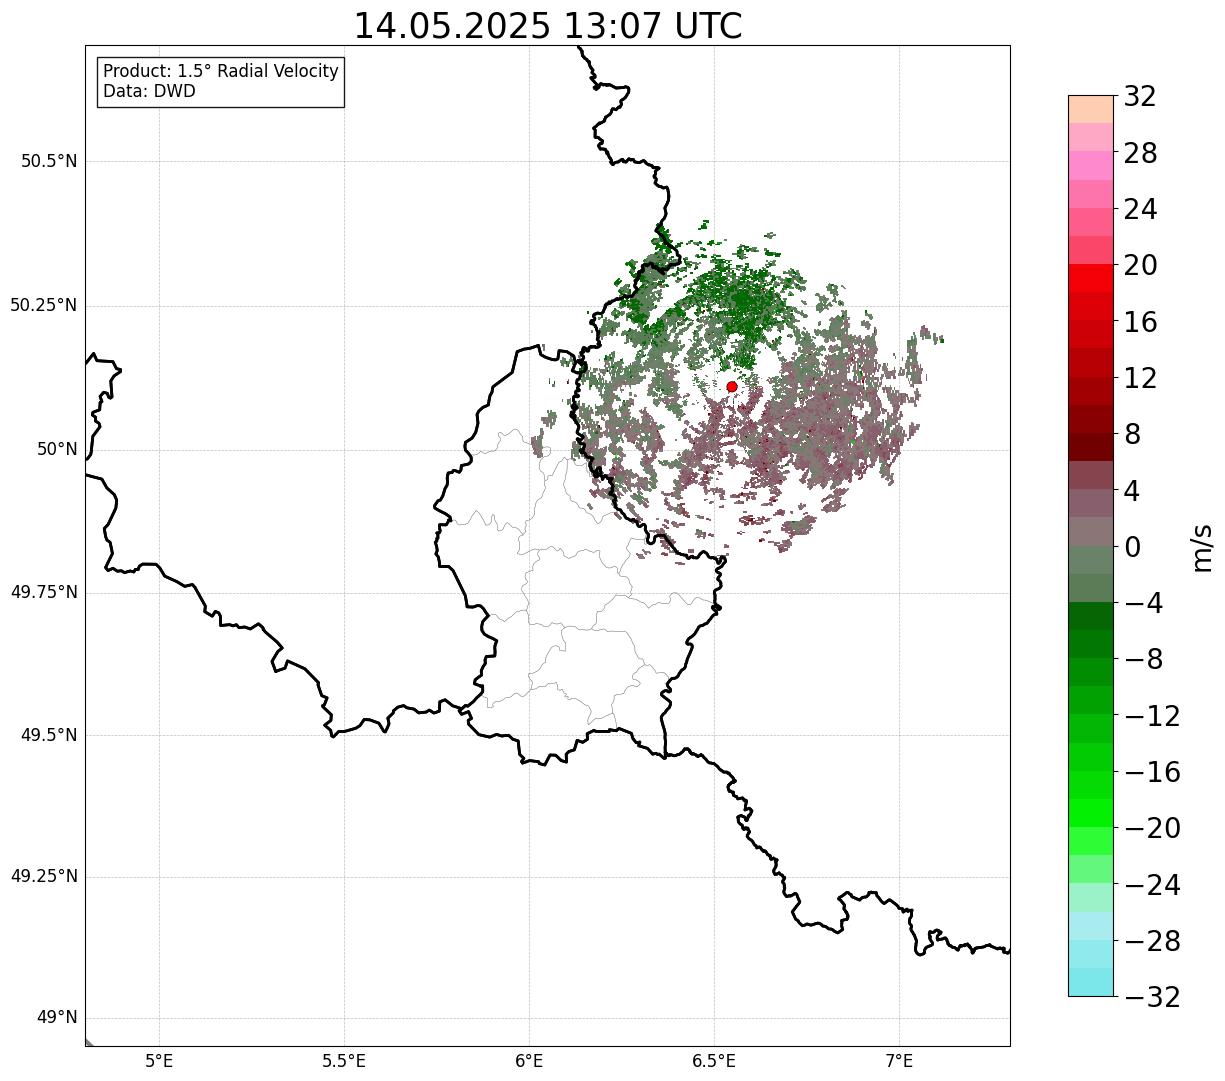Viewport: 1225px width, 1081px height.
Task: Click the plot title 14.05.2025 13:07 UTC
Action: click(548, 26)
